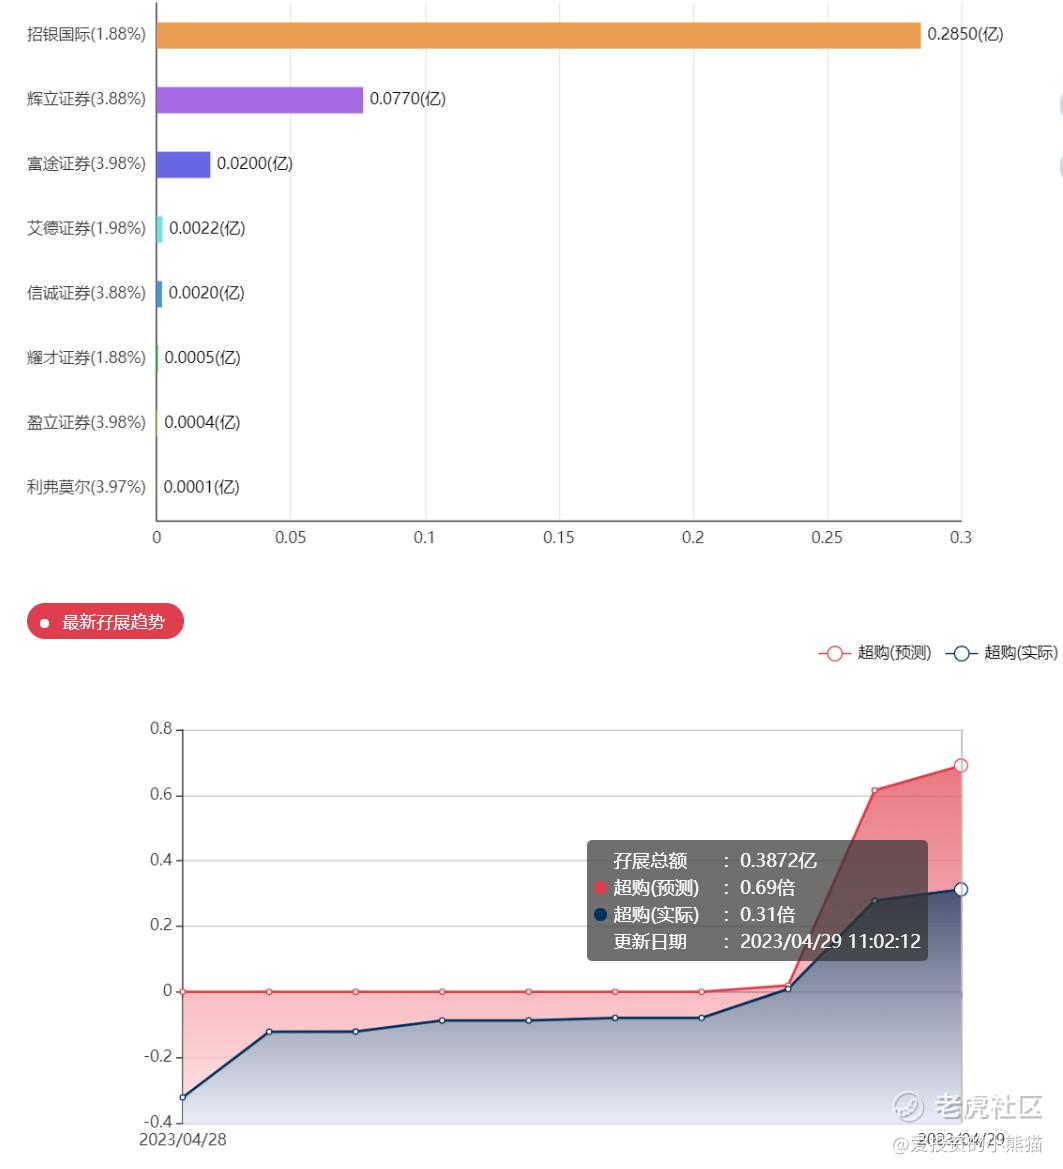The width and height of the screenshot is (1063, 1169).
Task: Select label 利弗莫尔(3.97%)
Action: coord(86,487)
